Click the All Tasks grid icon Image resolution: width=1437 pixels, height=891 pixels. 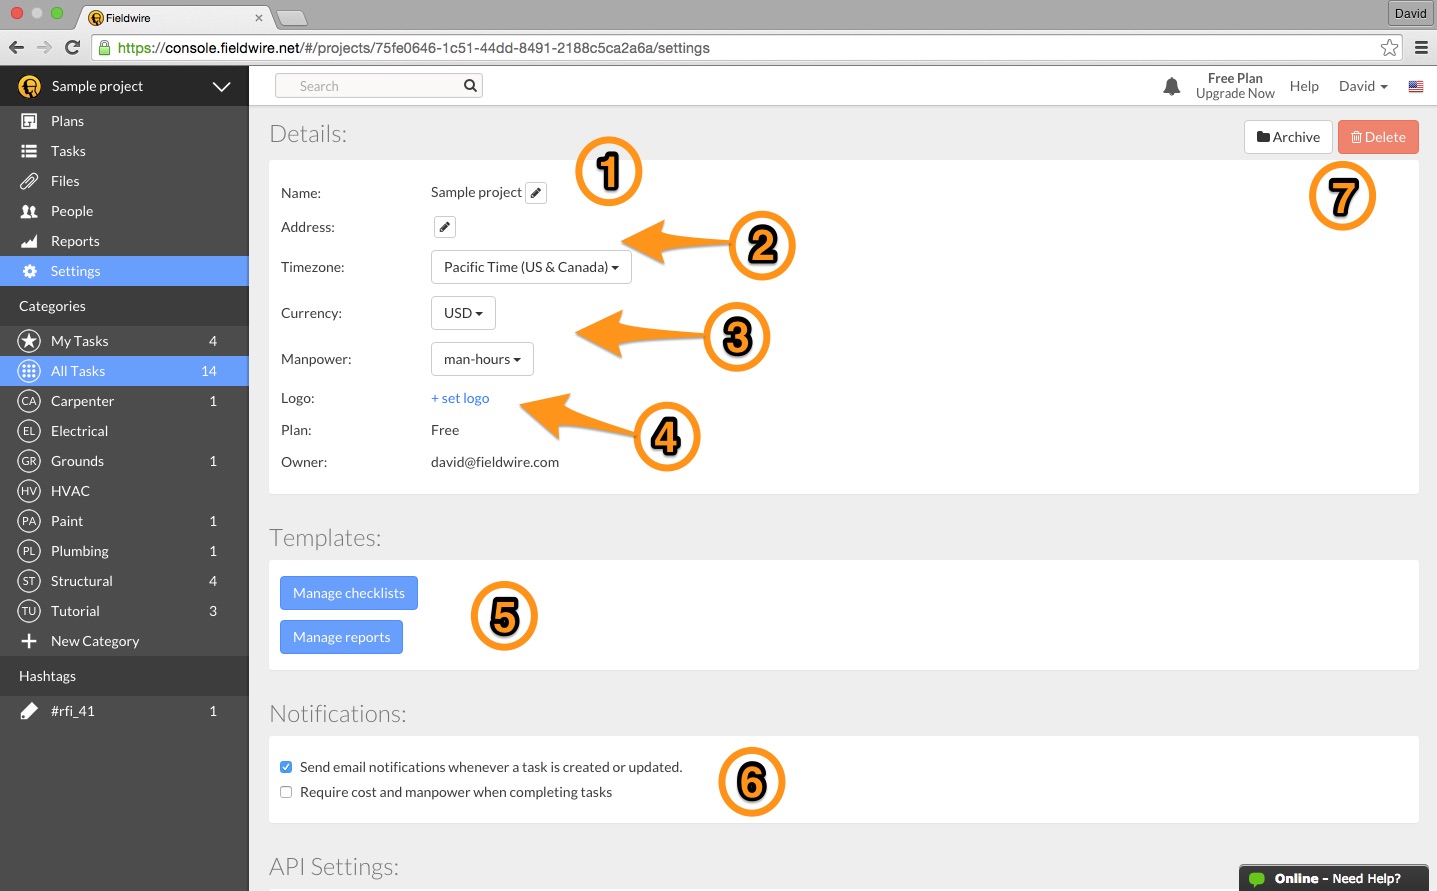(29, 371)
